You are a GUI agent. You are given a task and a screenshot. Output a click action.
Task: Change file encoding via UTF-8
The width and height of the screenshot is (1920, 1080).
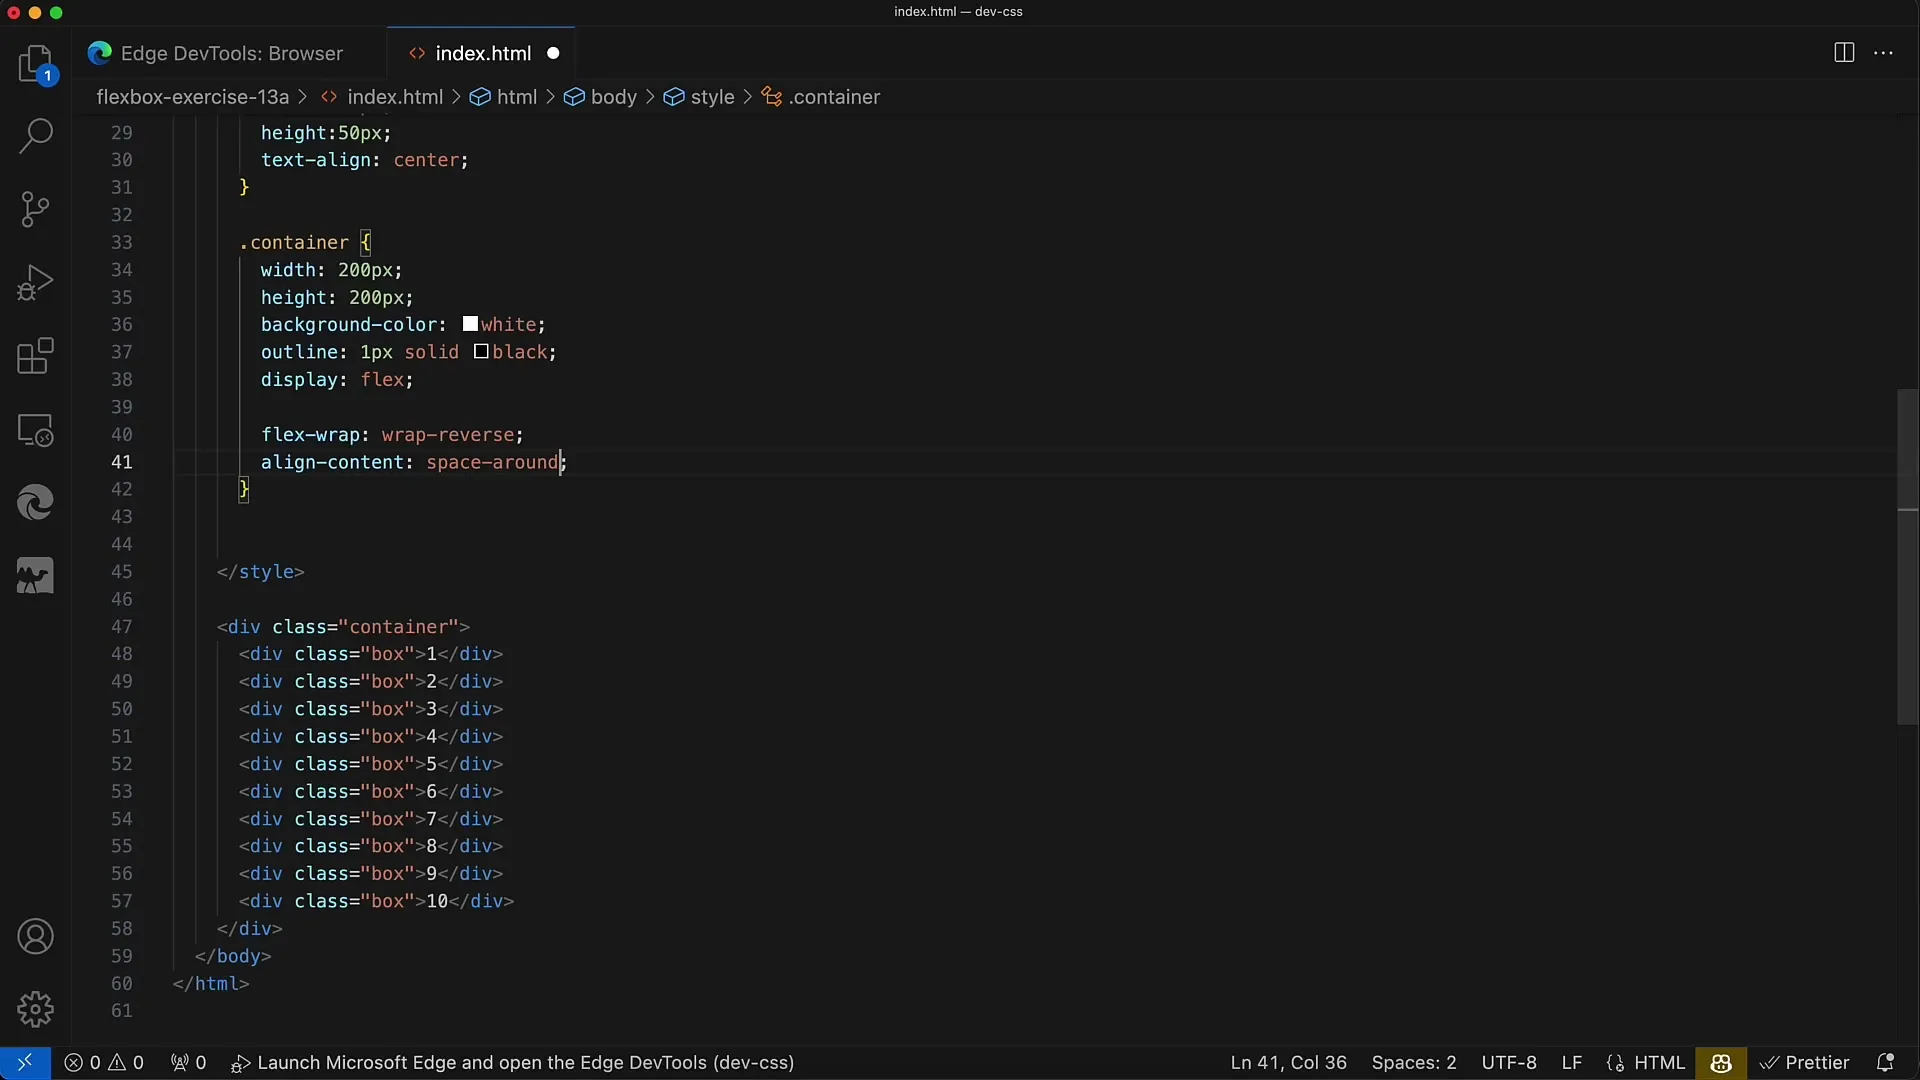1509,1063
